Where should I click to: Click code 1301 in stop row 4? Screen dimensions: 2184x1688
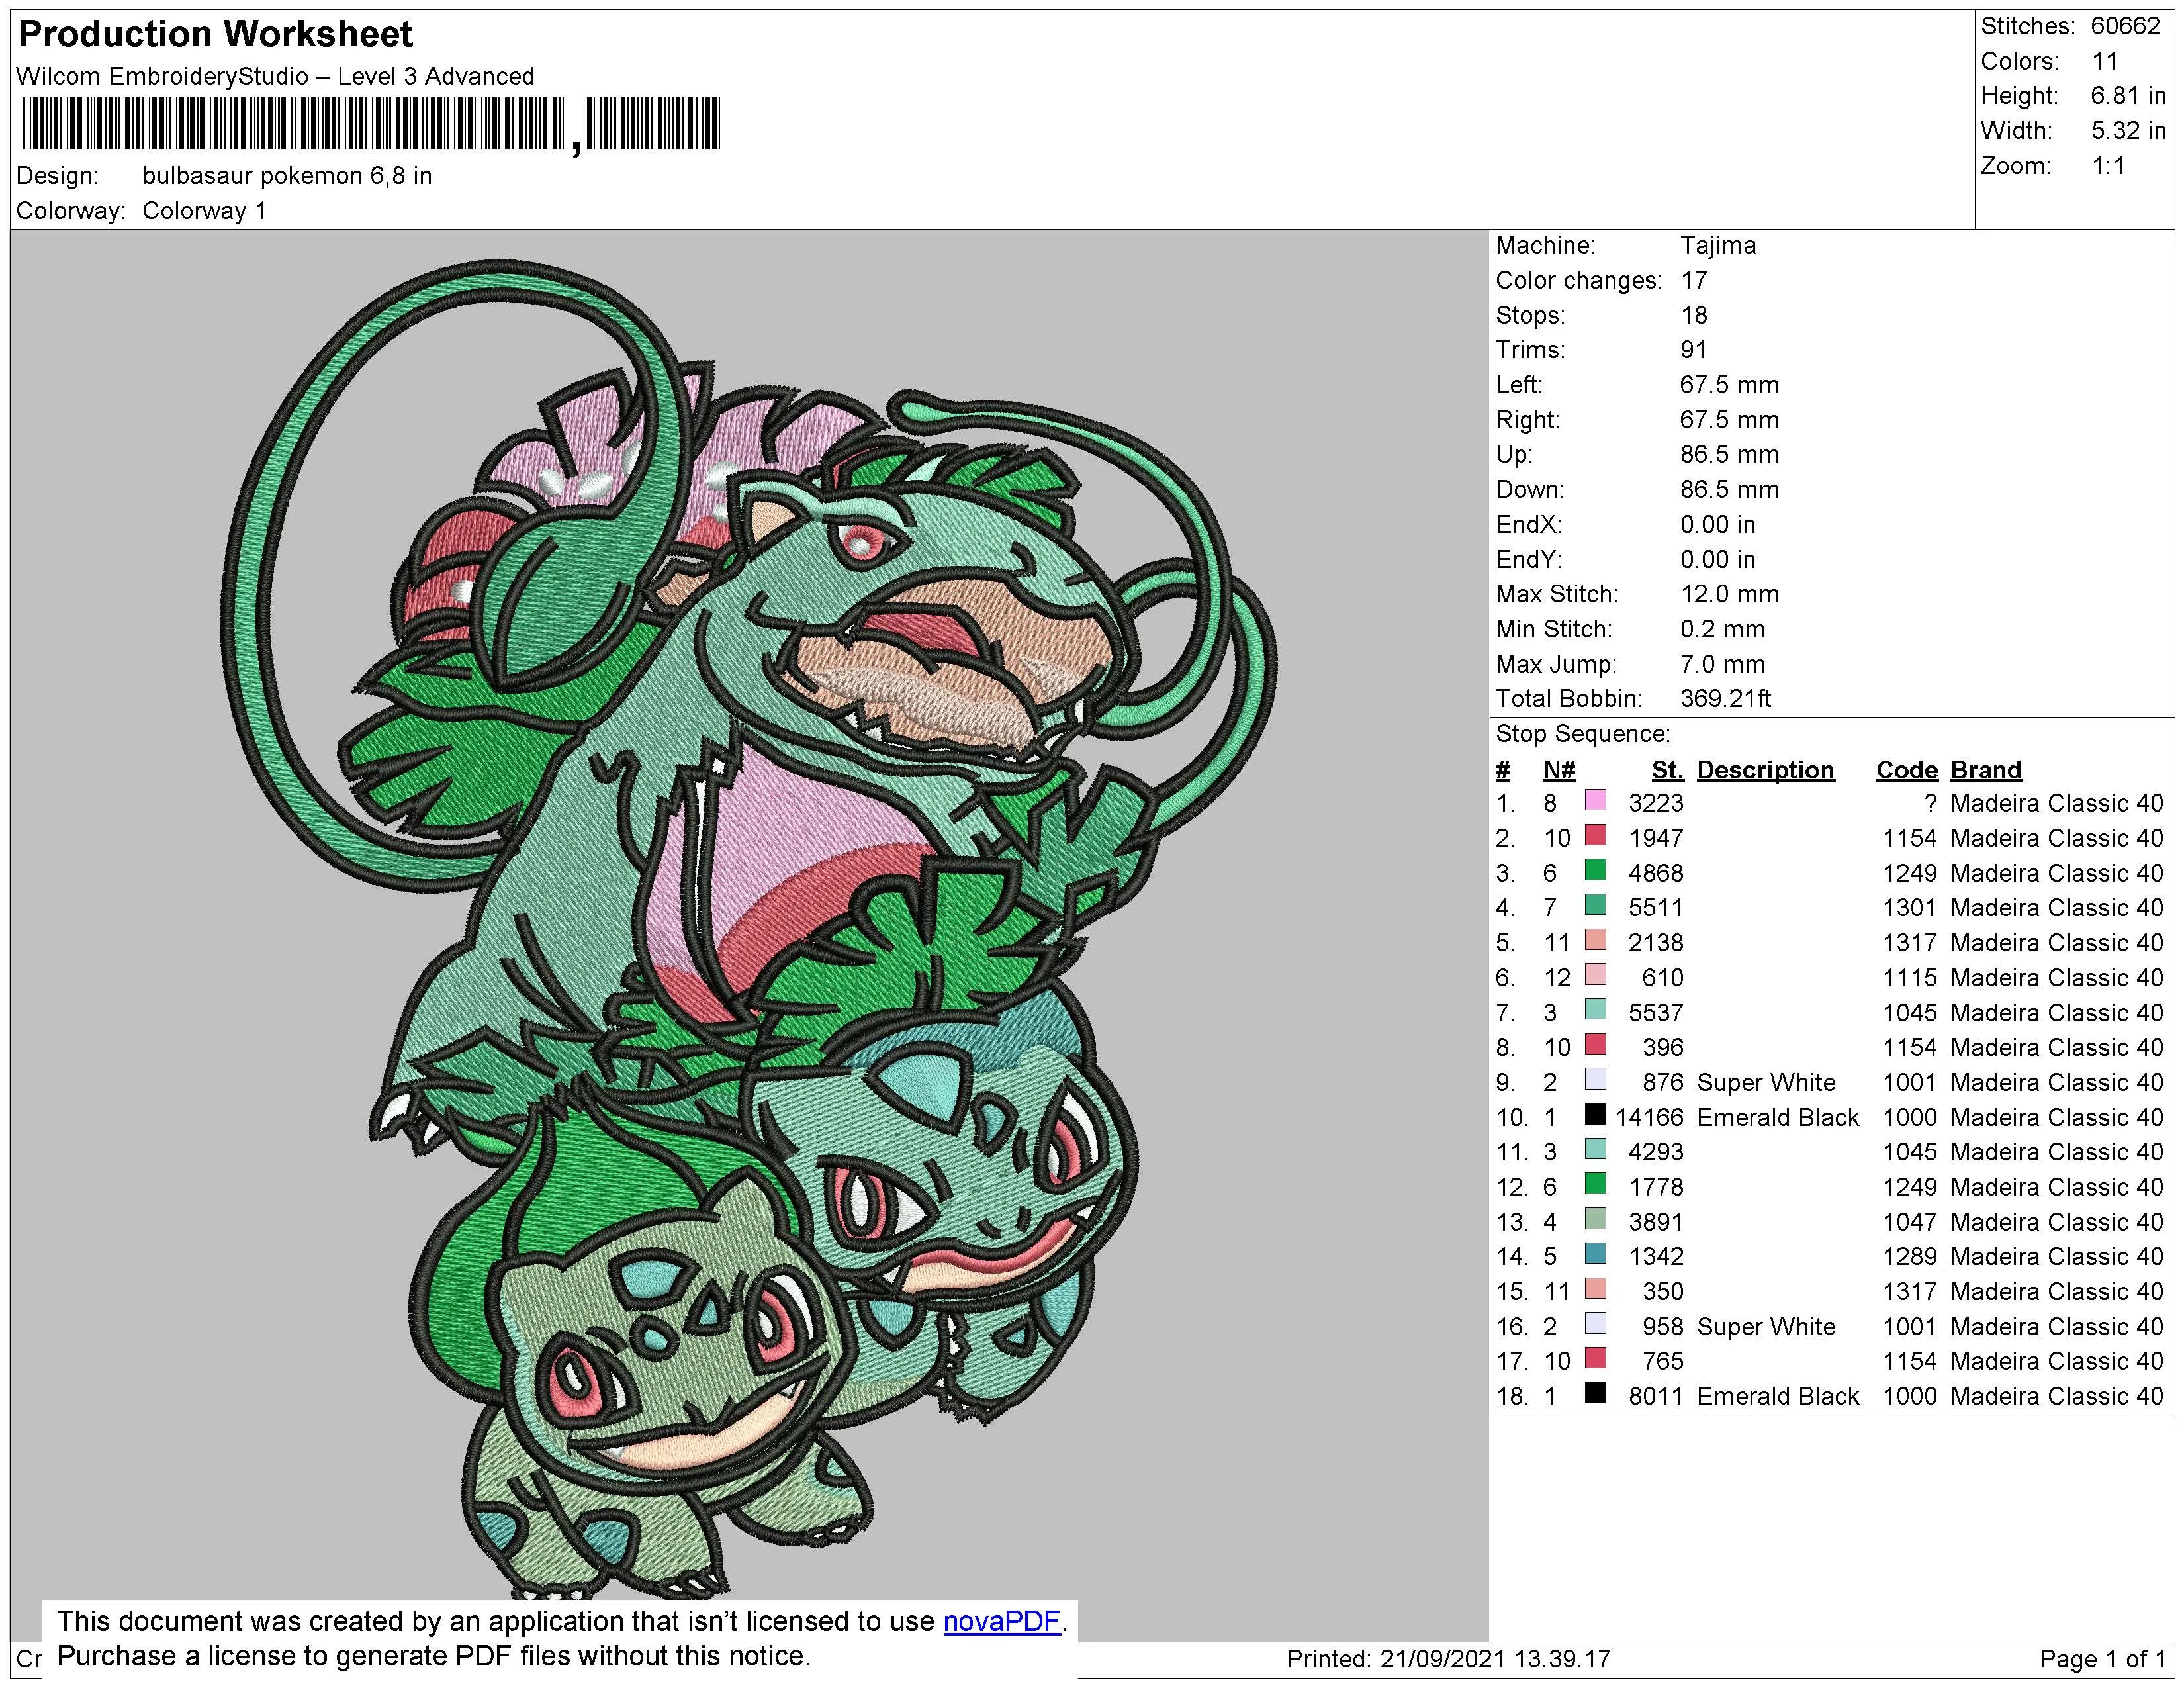pos(1910,908)
